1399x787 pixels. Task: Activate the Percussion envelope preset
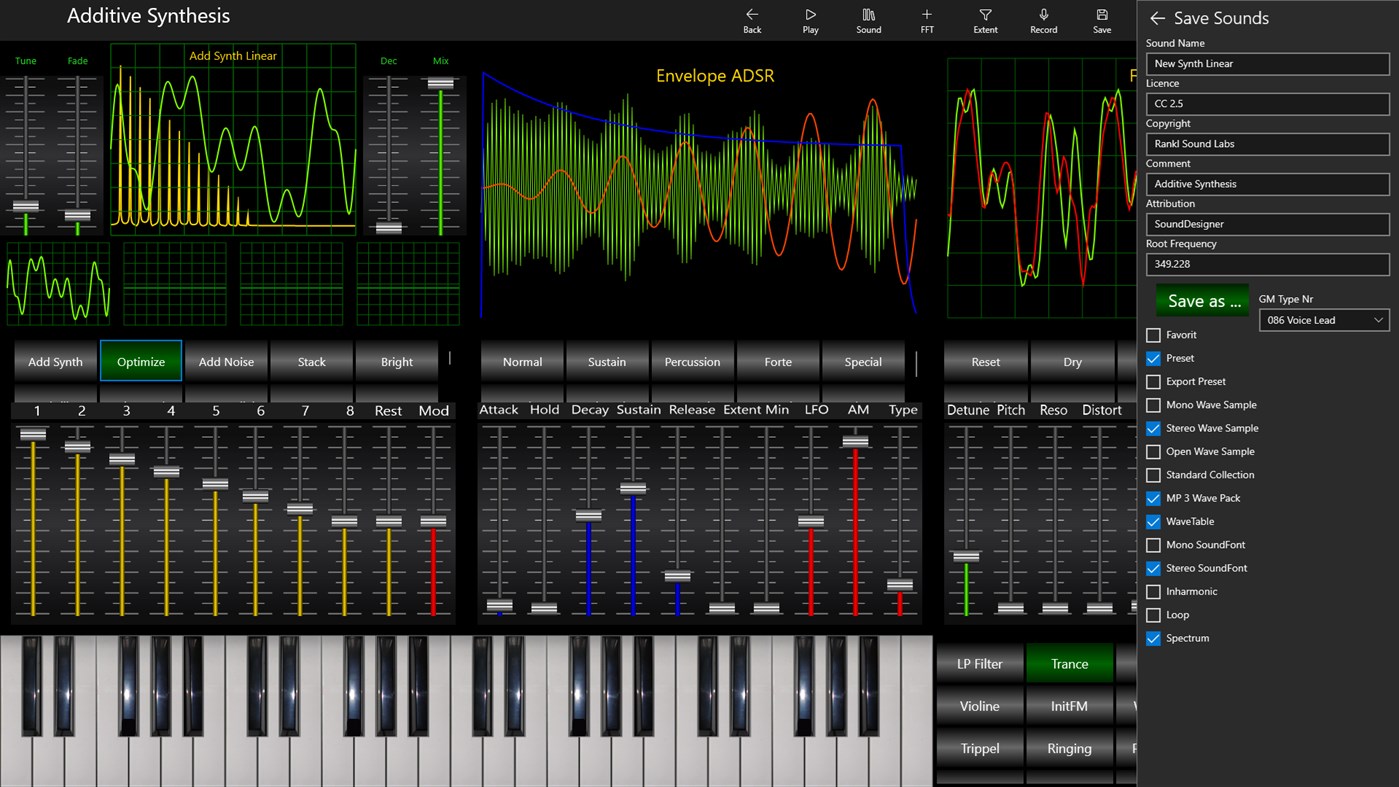(x=692, y=361)
